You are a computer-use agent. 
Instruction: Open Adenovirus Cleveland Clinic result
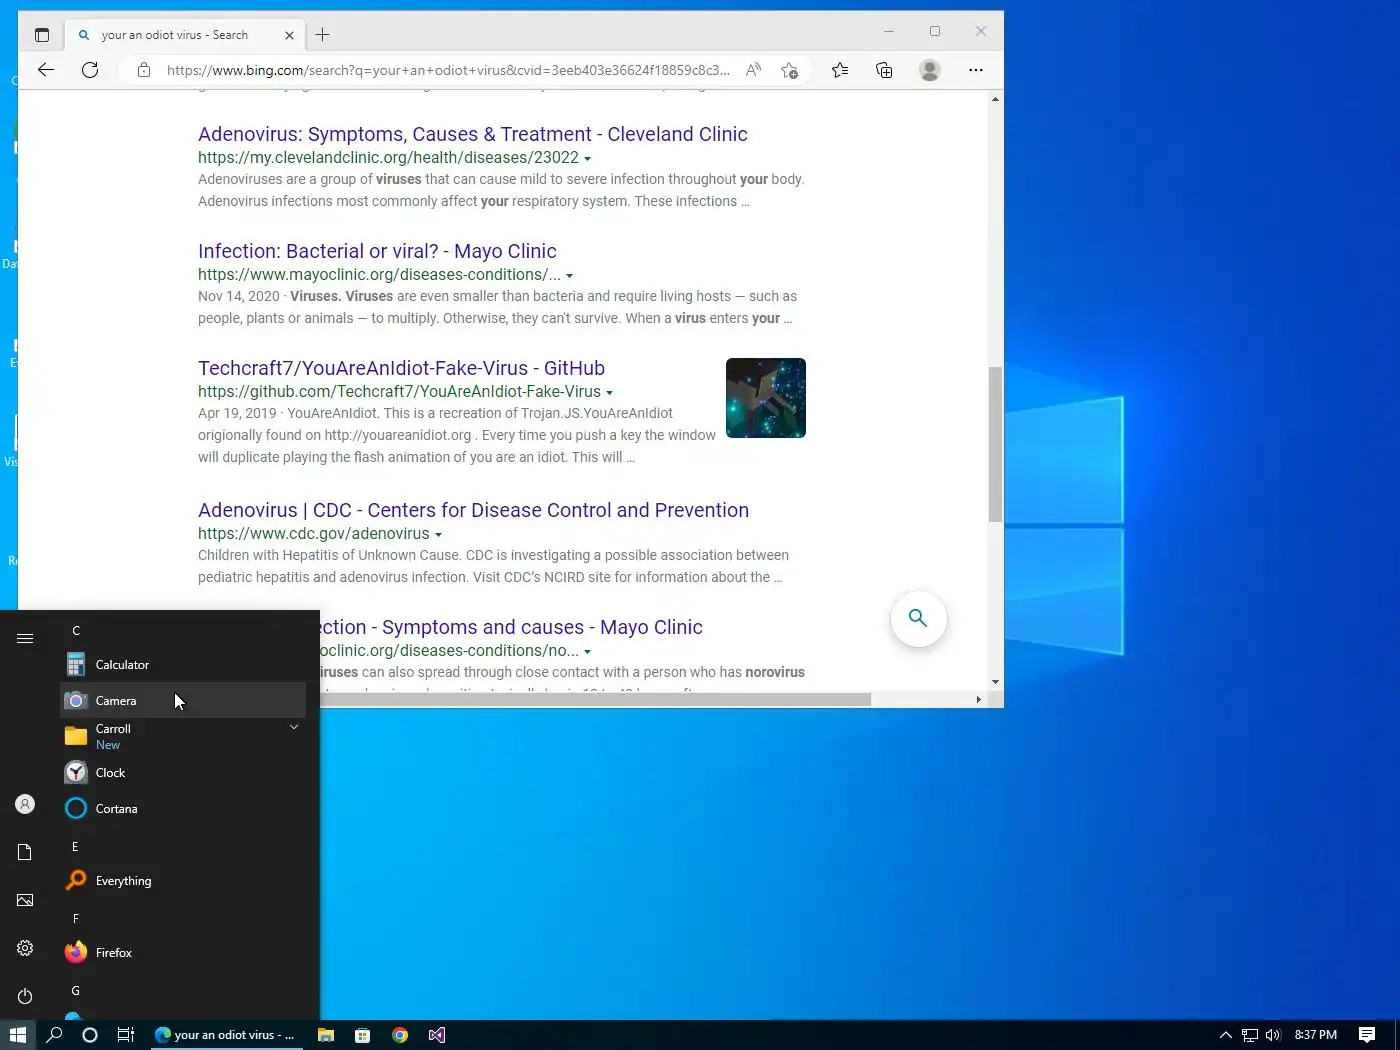[x=472, y=134]
